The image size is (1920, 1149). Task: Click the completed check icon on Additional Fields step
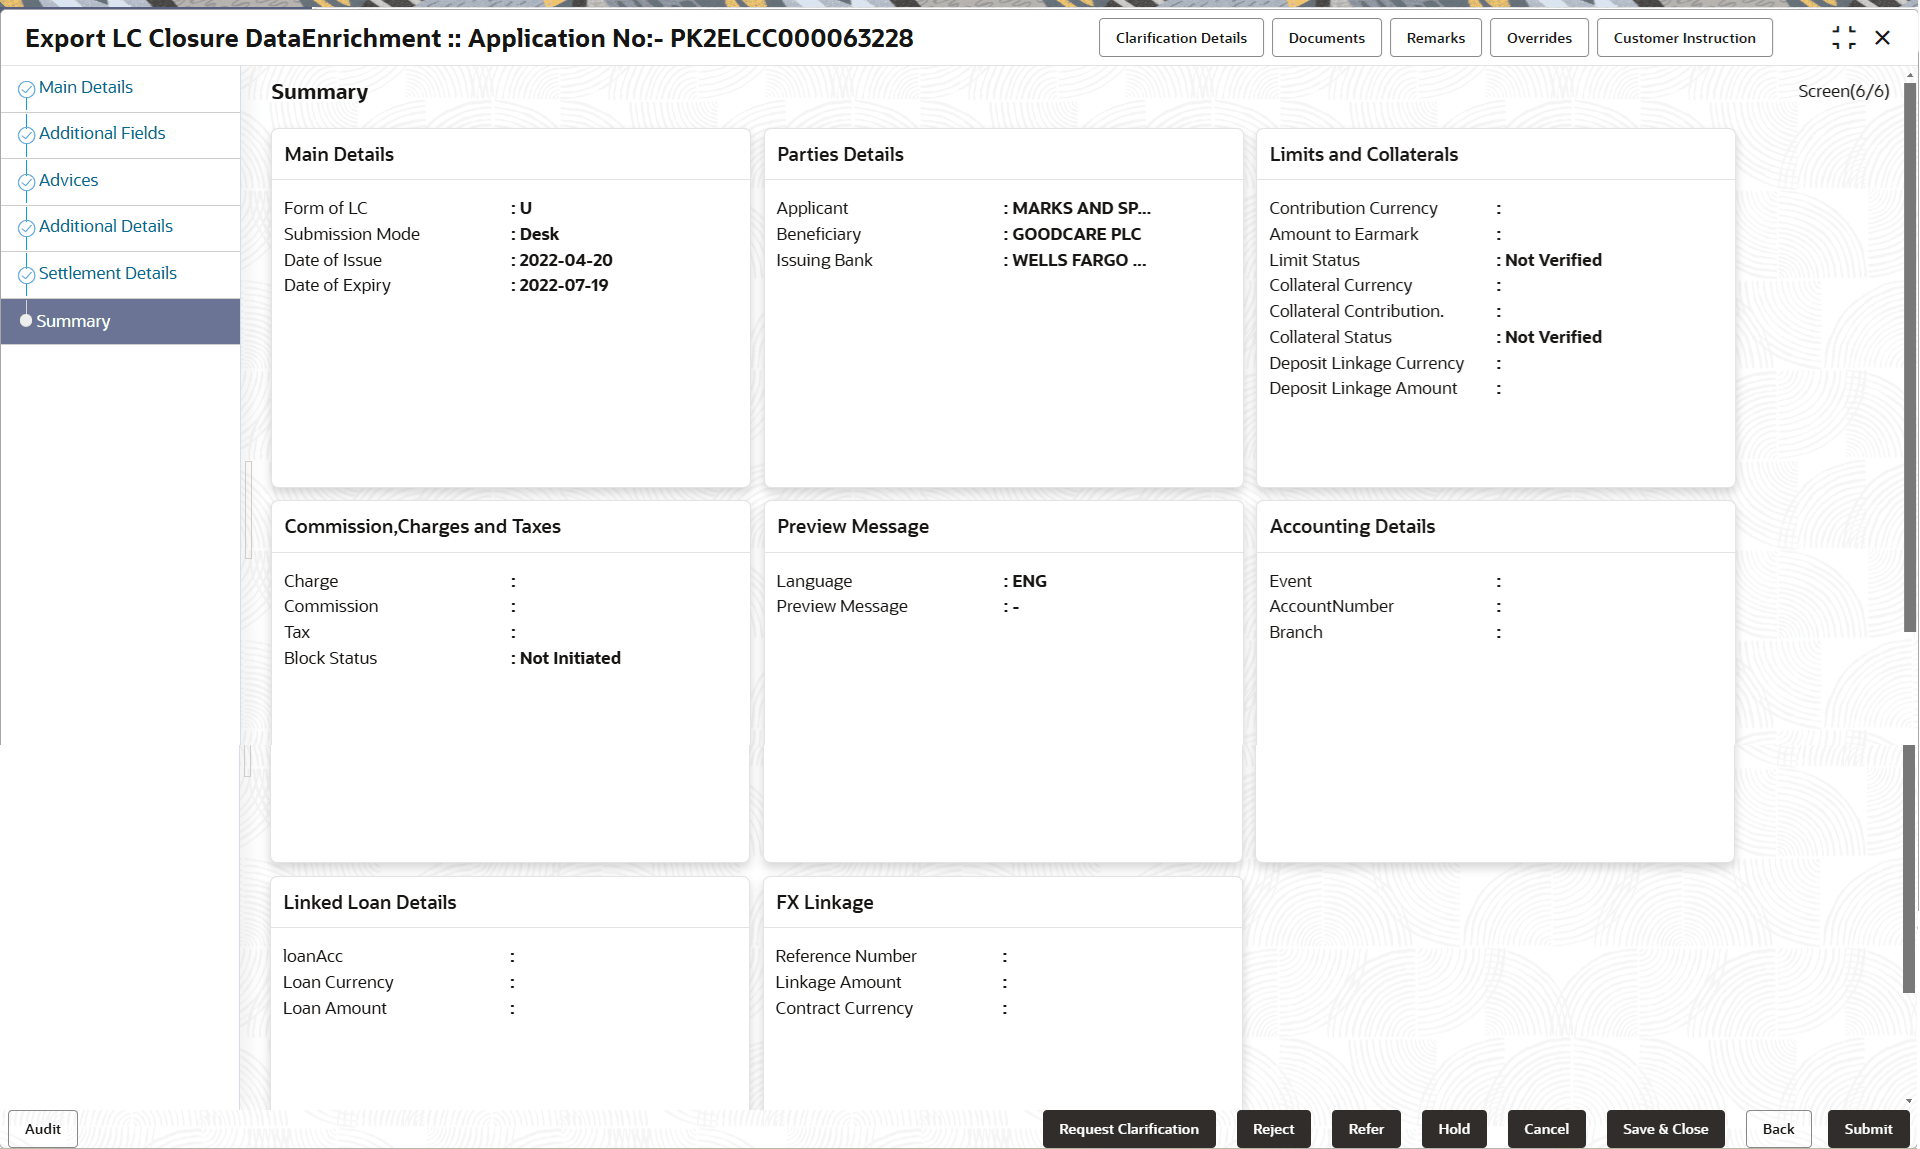(26, 133)
